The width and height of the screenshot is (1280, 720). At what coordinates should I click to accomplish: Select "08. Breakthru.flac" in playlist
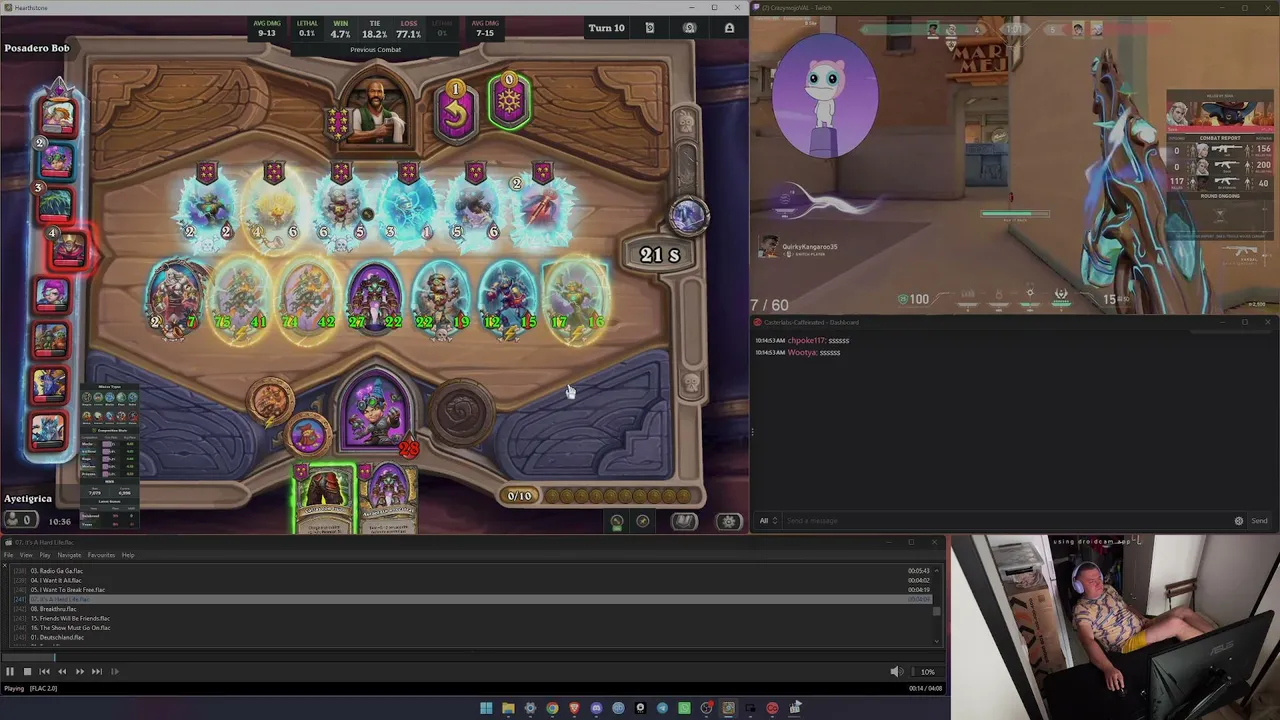[53, 609]
